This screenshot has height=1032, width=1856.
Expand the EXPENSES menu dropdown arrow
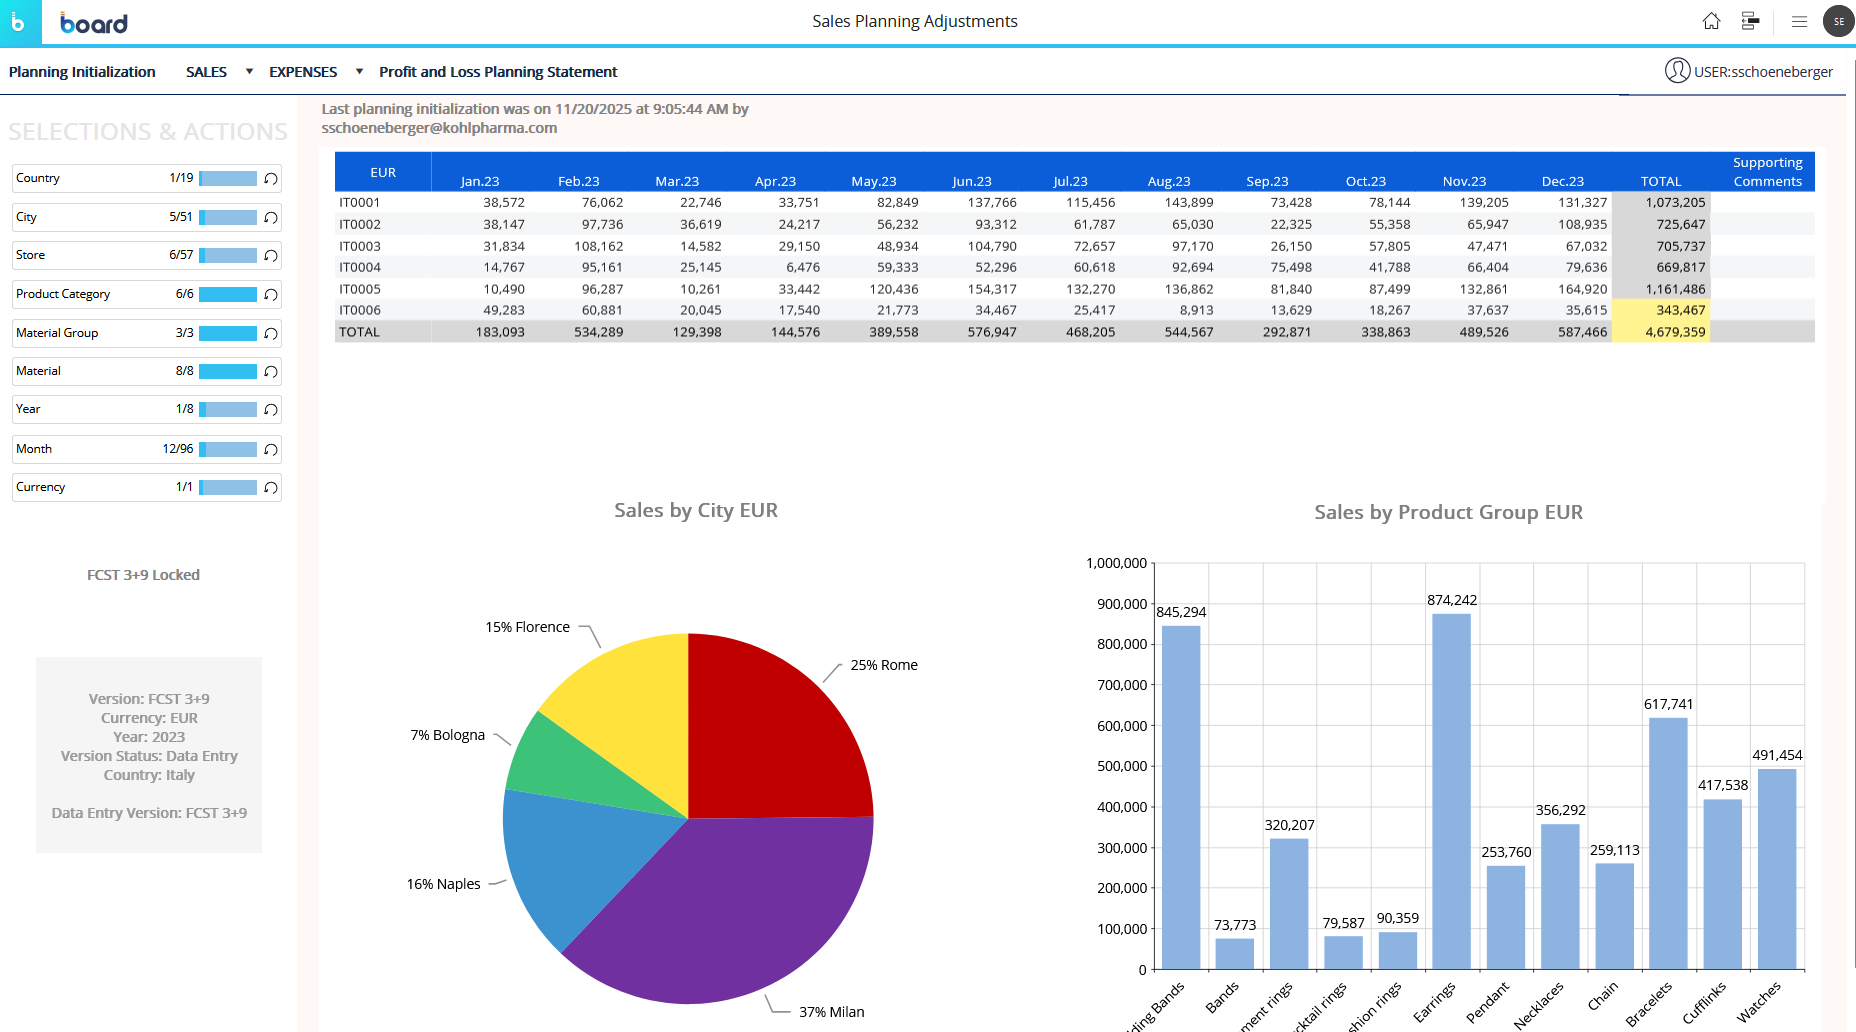click(359, 72)
